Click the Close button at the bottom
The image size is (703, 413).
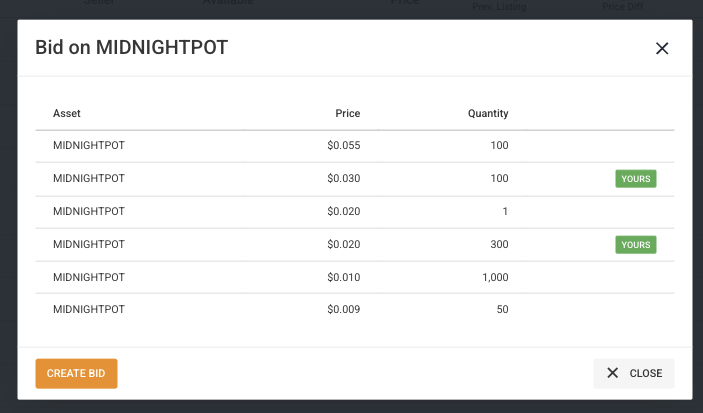pos(634,373)
